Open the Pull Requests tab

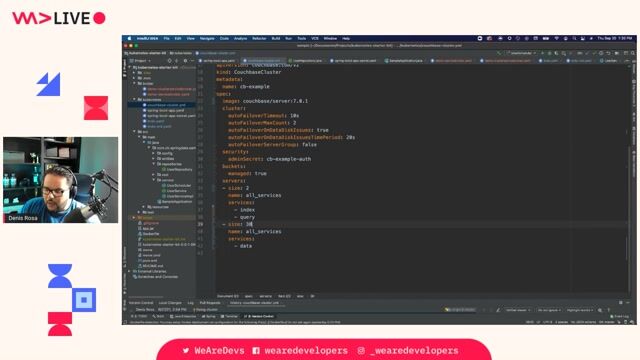click(210, 303)
